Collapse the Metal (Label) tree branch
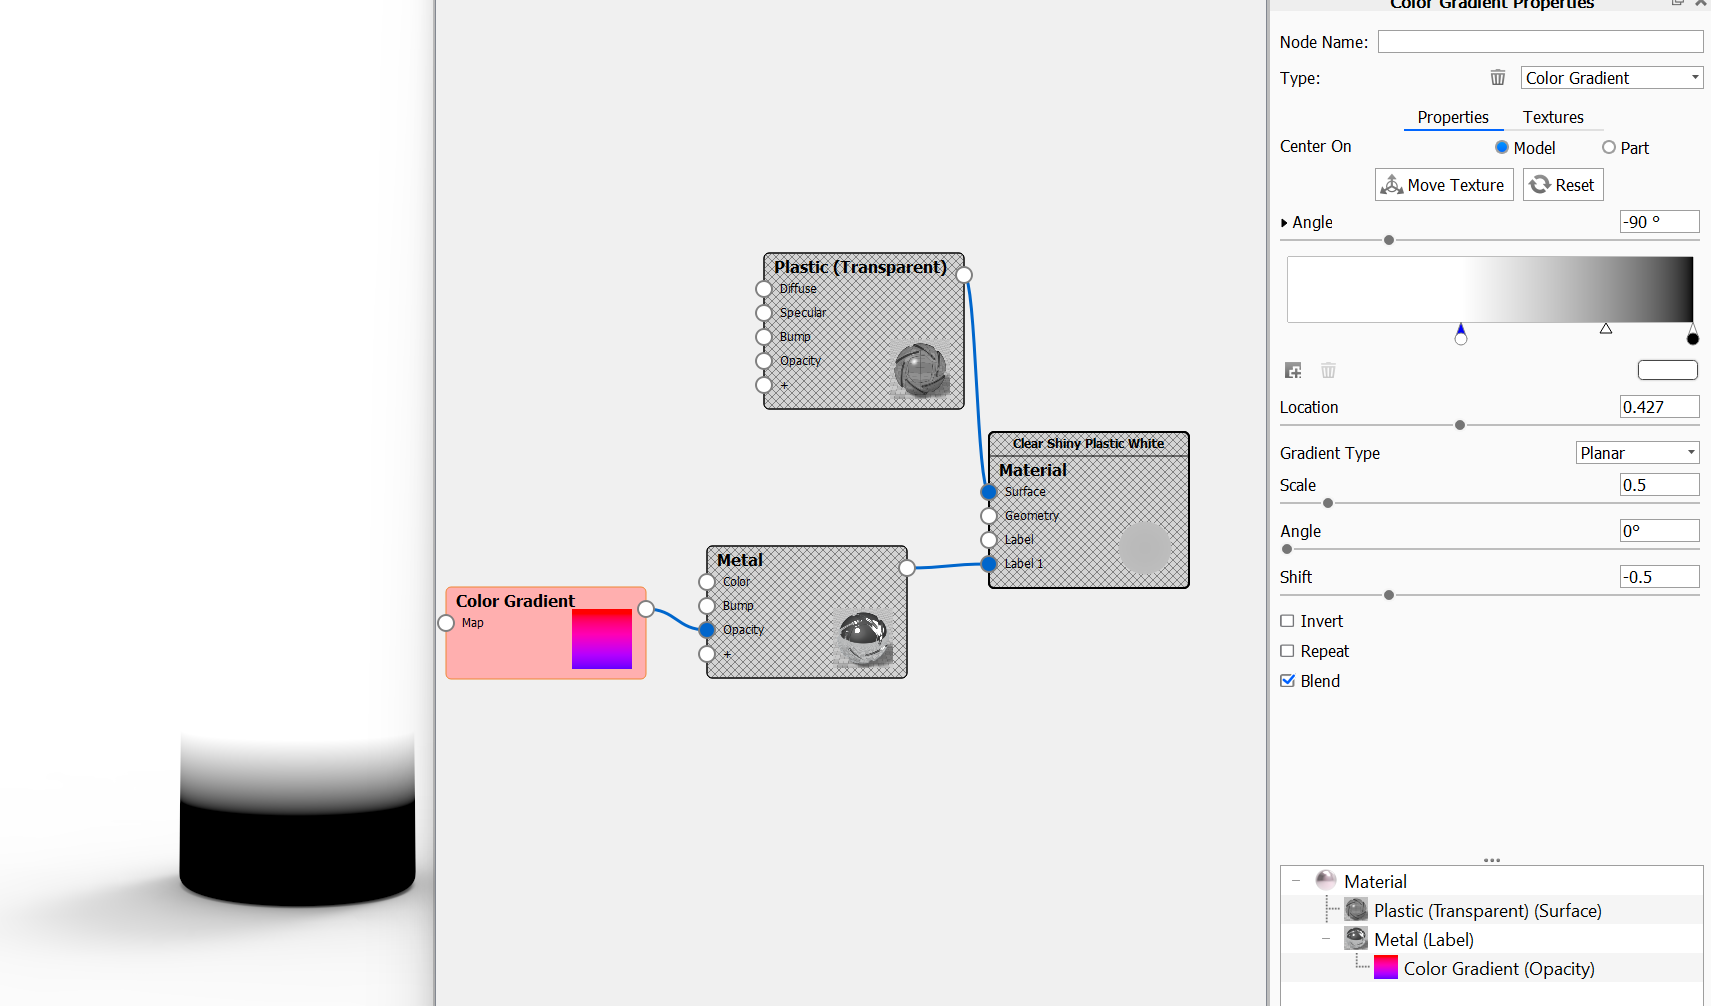Viewport: 1711px width, 1006px height. 1326,939
